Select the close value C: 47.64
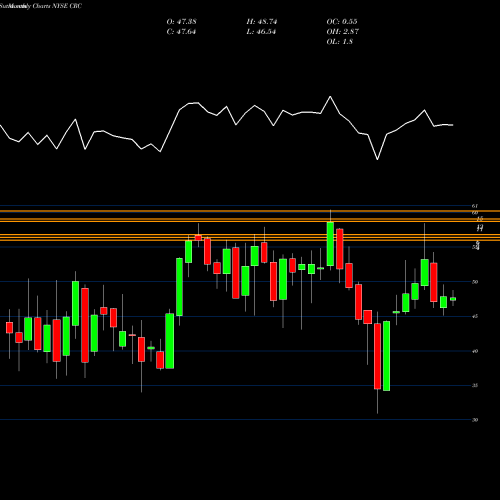Screen dimensions: 500x500 [181, 32]
